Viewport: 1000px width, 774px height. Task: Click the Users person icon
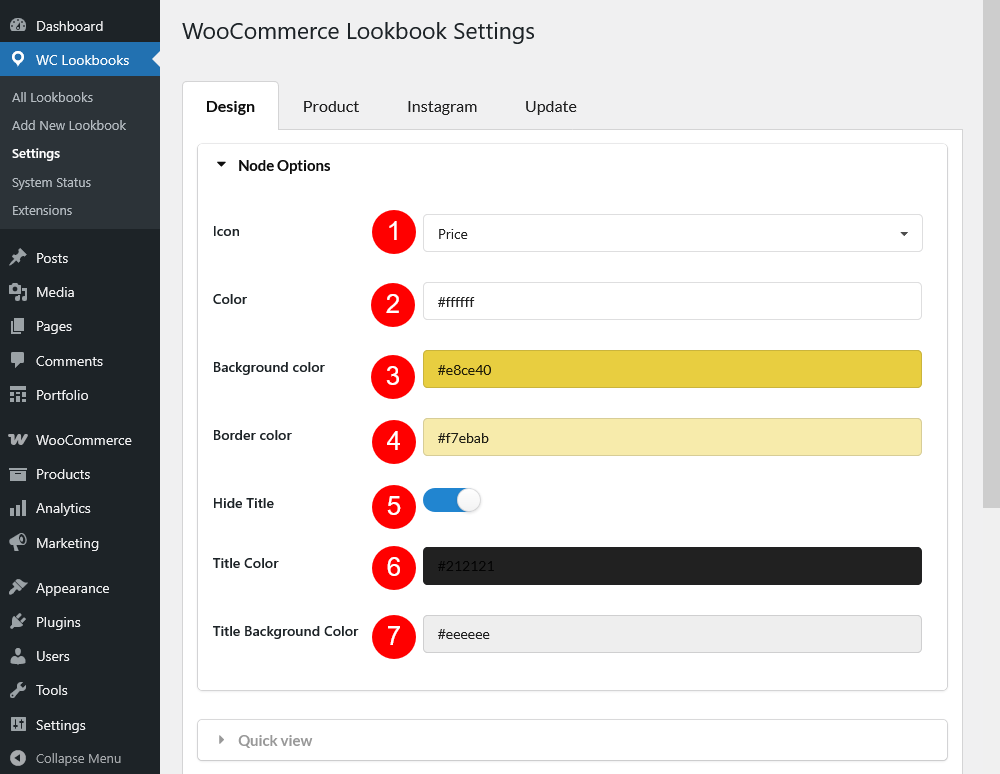tap(18, 656)
